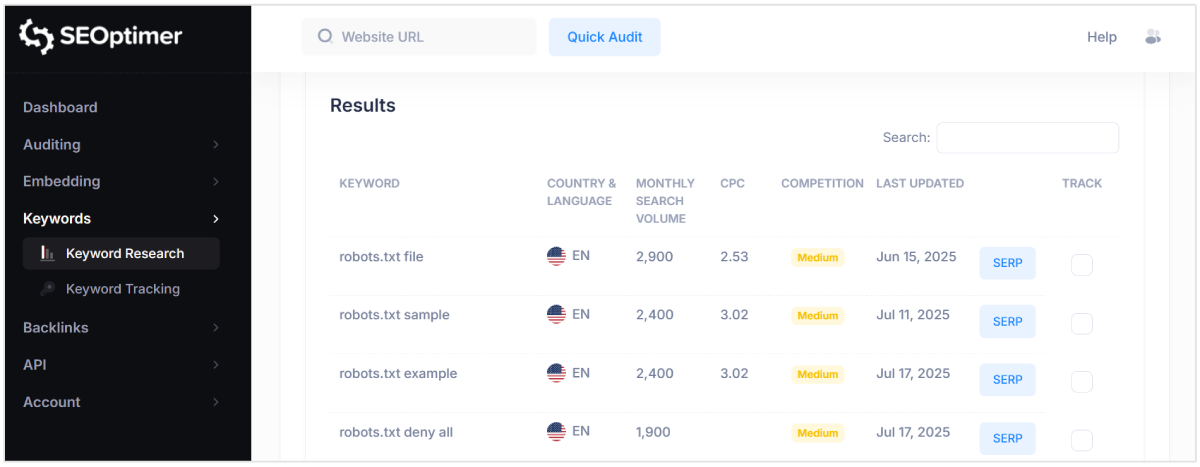Click the Keyword Research bar chart icon
The image size is (1200, 467).
click(47, 254)
